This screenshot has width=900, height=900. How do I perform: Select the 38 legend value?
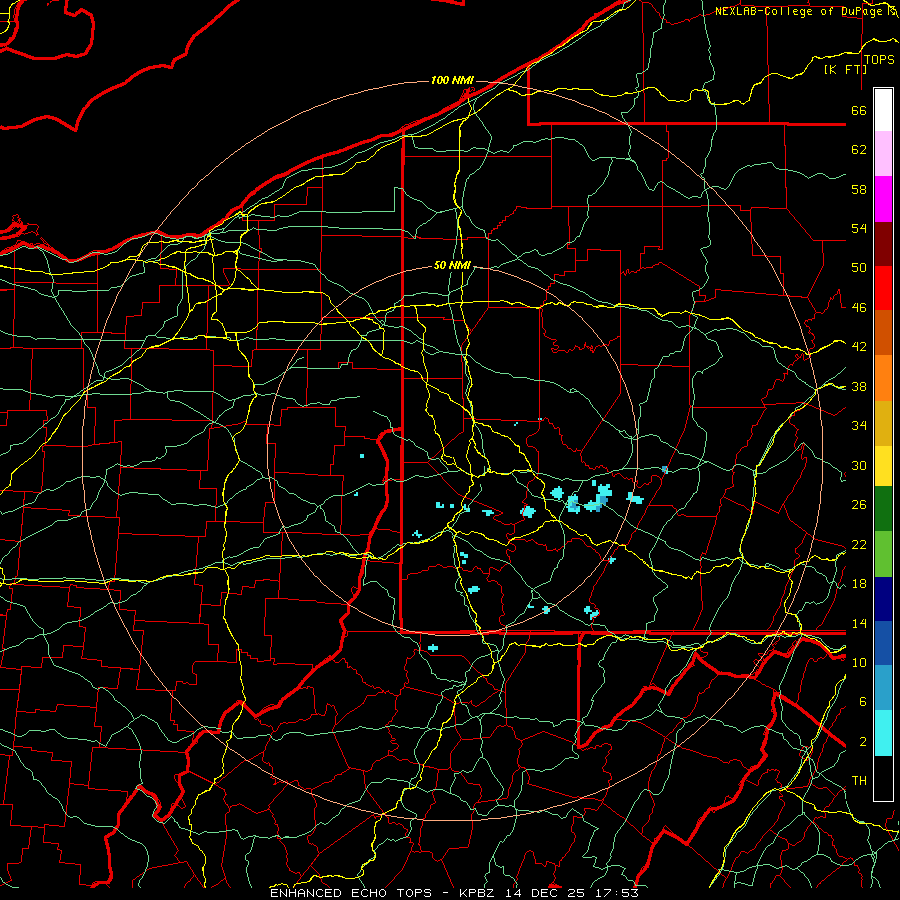tap(859, 386)
